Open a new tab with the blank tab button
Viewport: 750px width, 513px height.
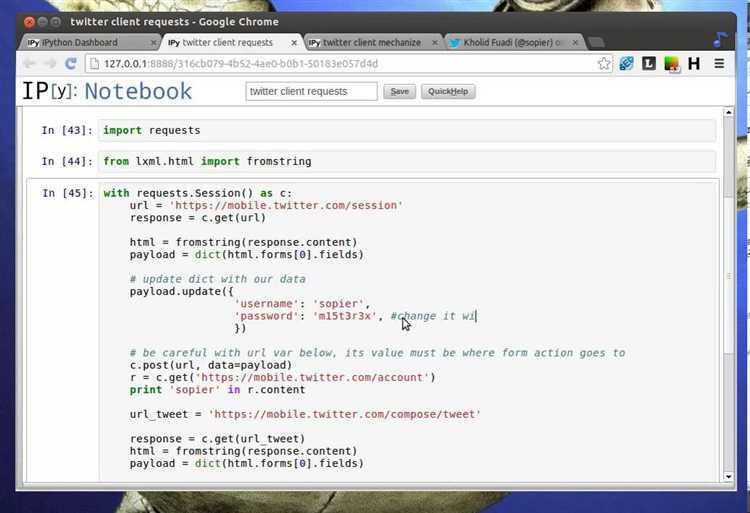(x=596, y=43)
